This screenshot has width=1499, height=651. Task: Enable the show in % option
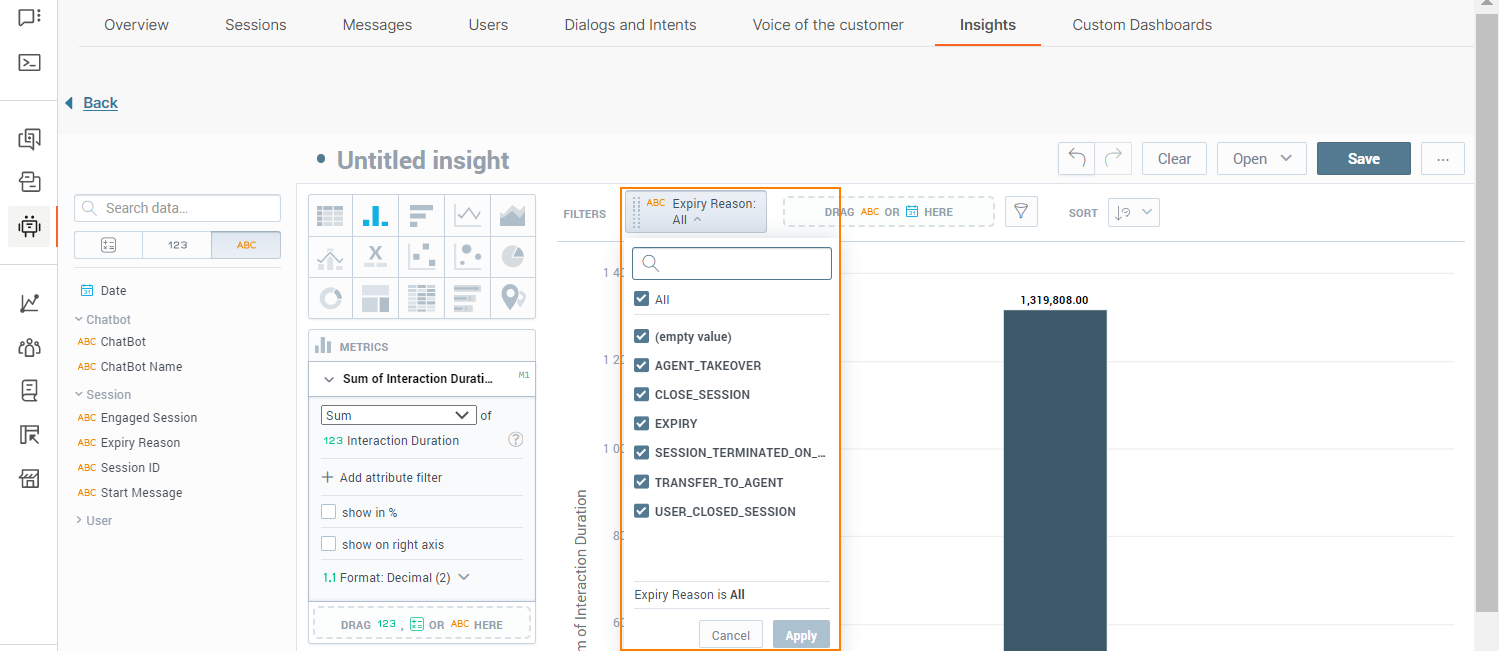click(328, 511)
